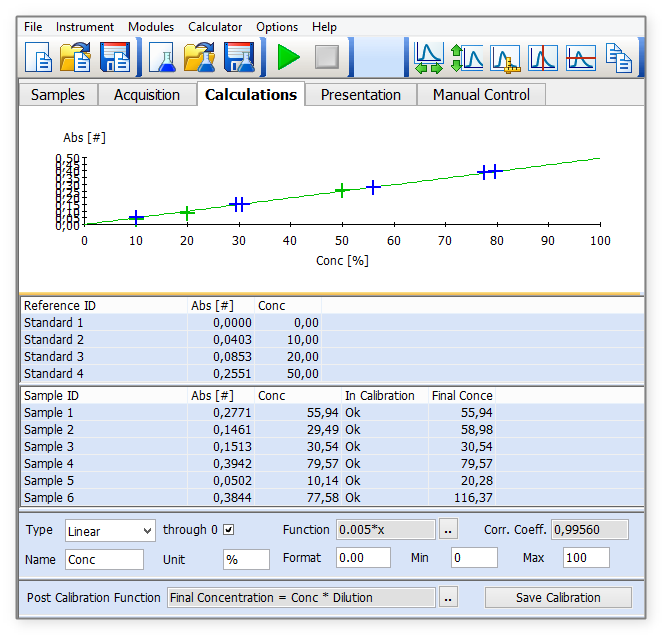Click the copy pages icon in toolbar
The width and height of the screenshot is (662, 635).
click(x=619, y=58)
